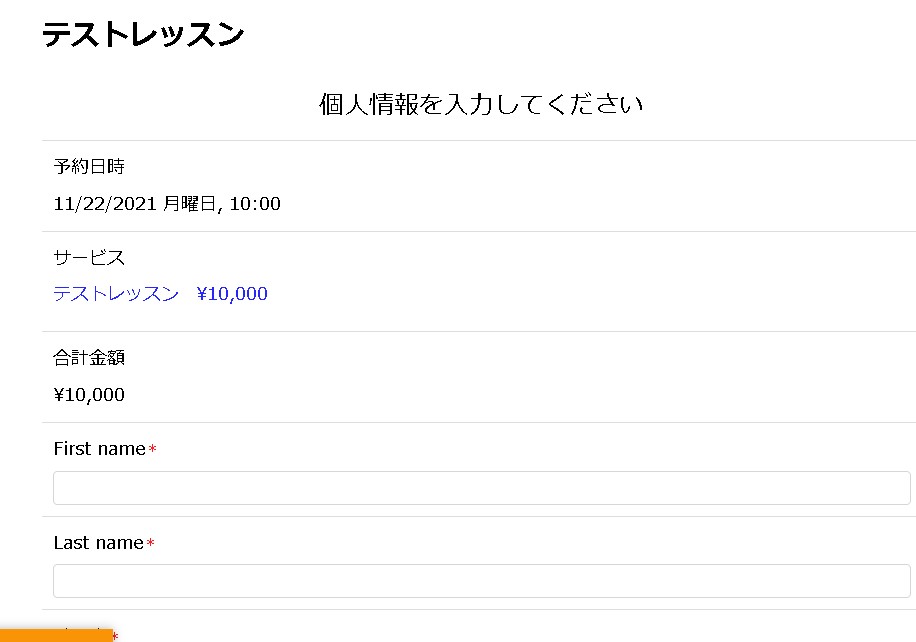The image size is (916, 642).
Task: Click the 11/22/2021 reservation date
Action: tap(105, 204)
